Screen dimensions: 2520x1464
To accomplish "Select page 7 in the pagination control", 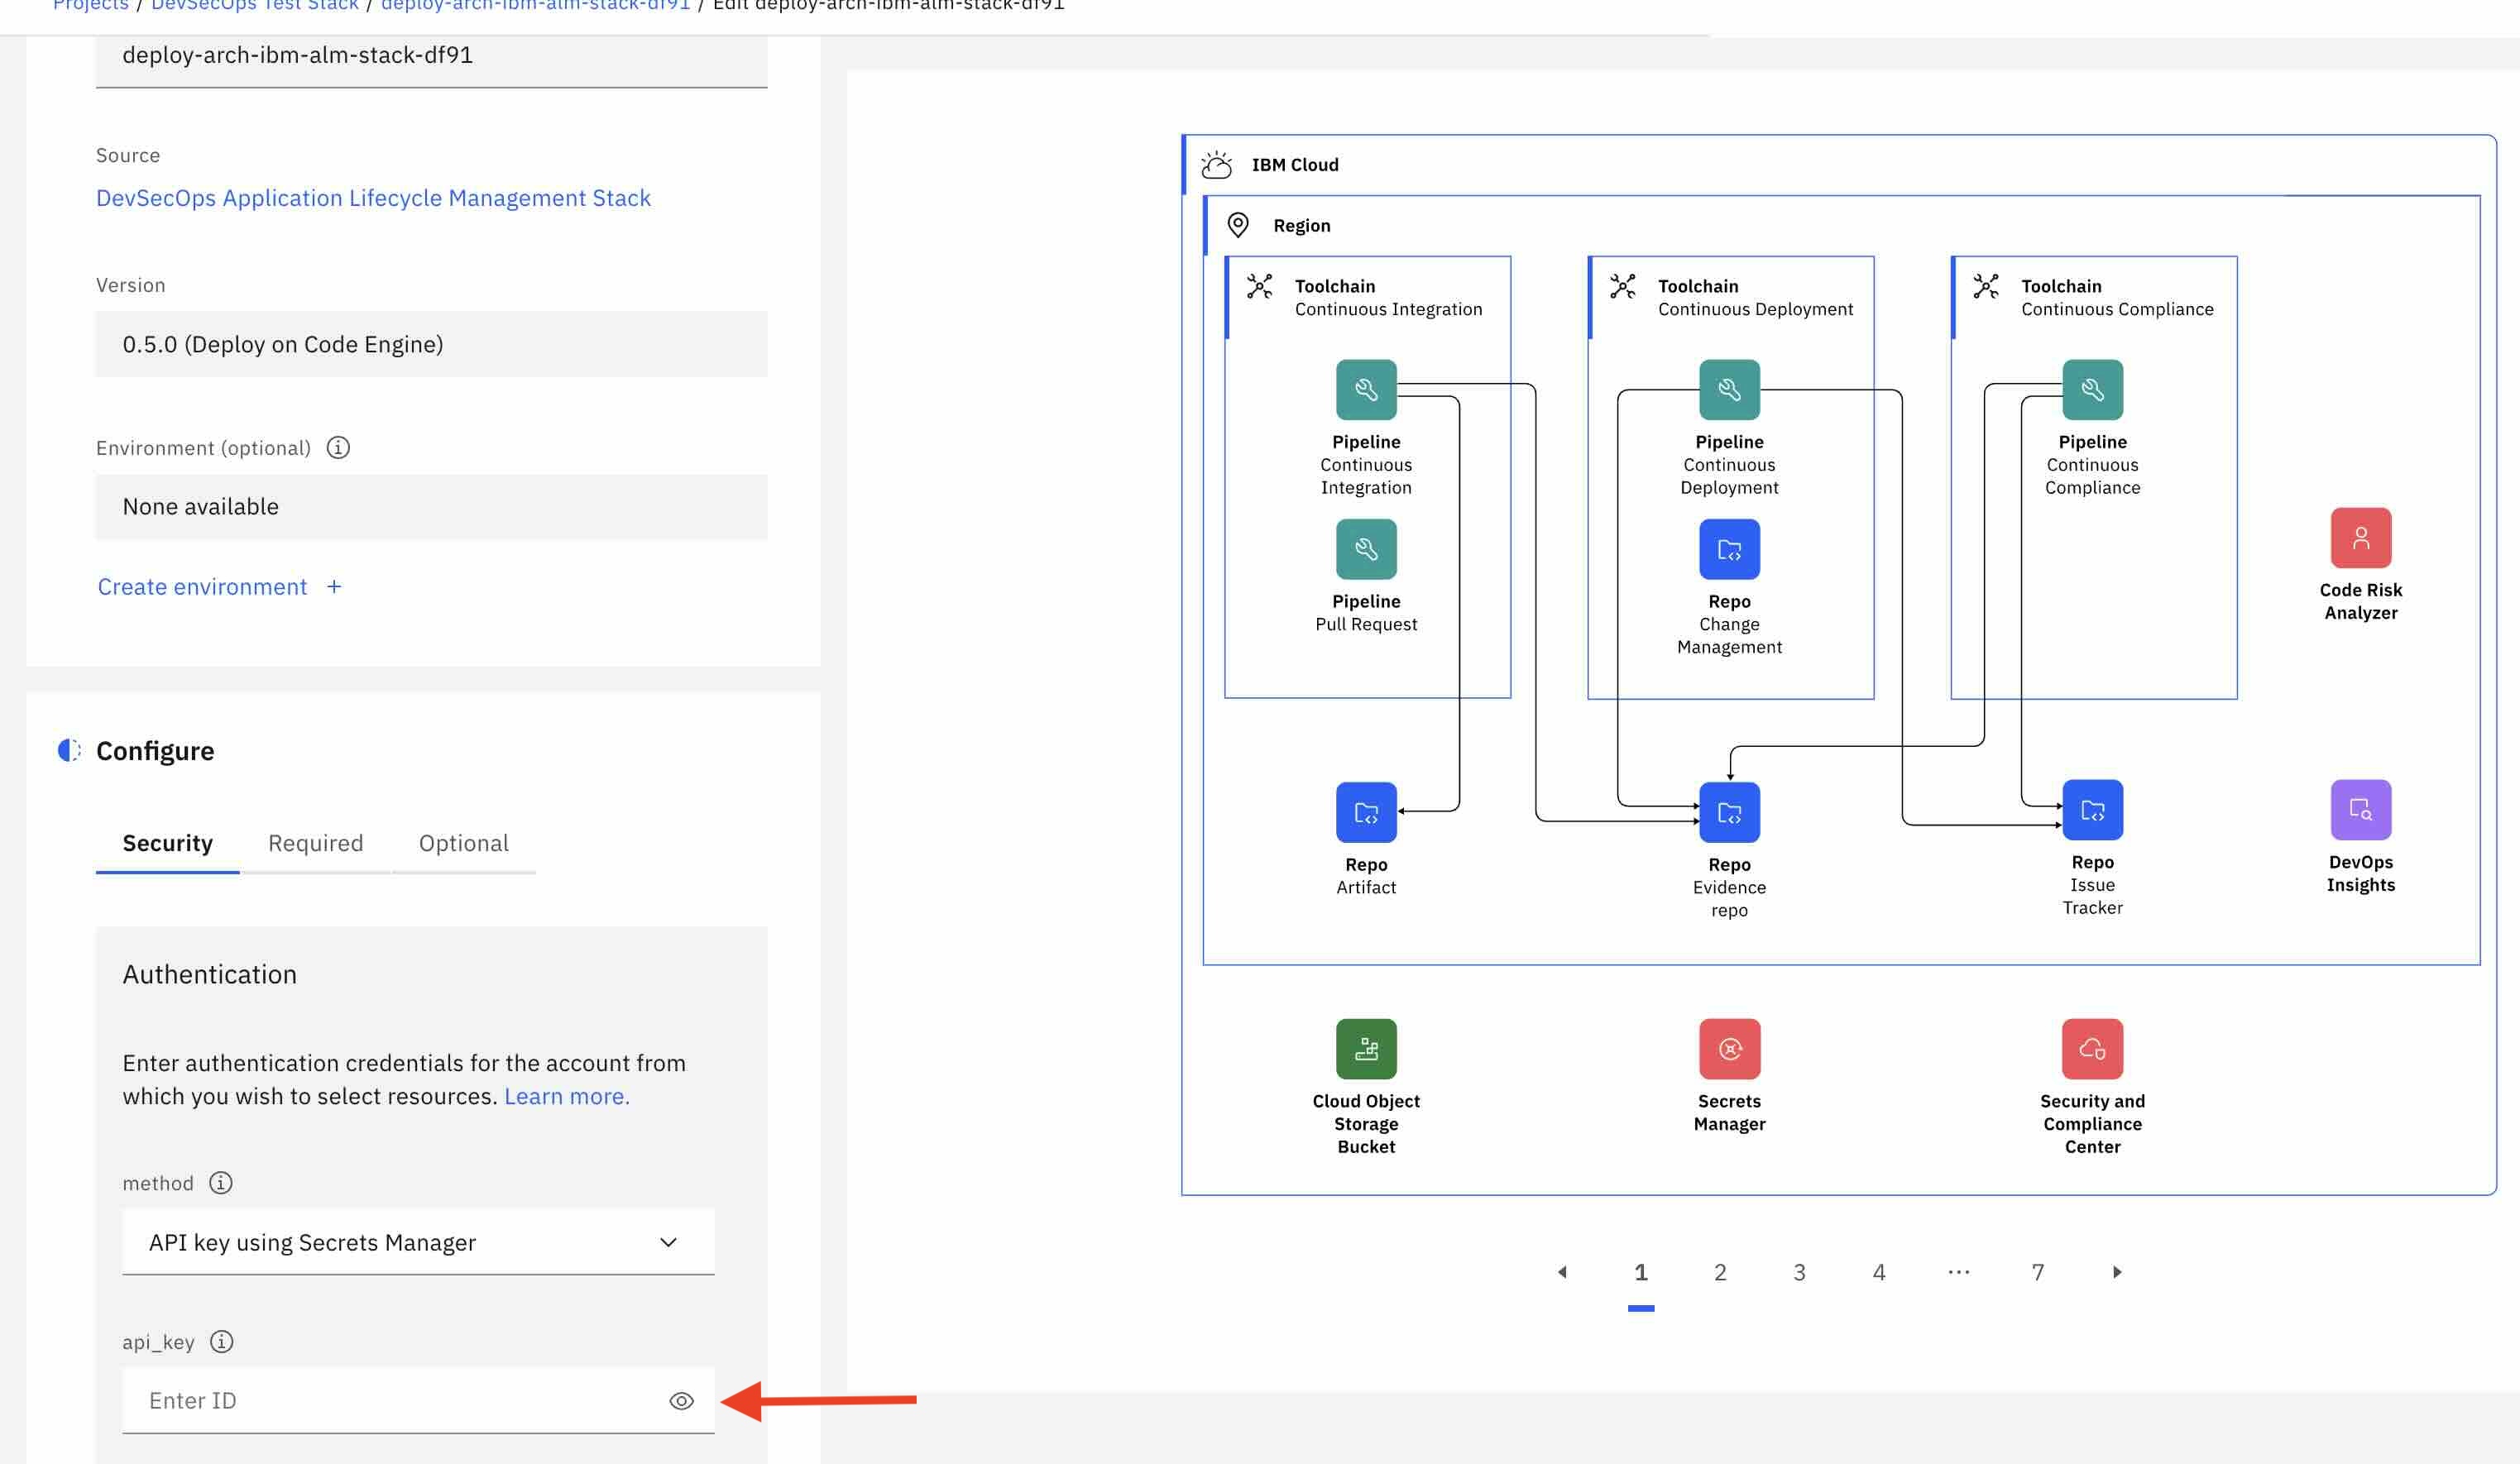I will pyautogui.click(x=2035, y=1270).
